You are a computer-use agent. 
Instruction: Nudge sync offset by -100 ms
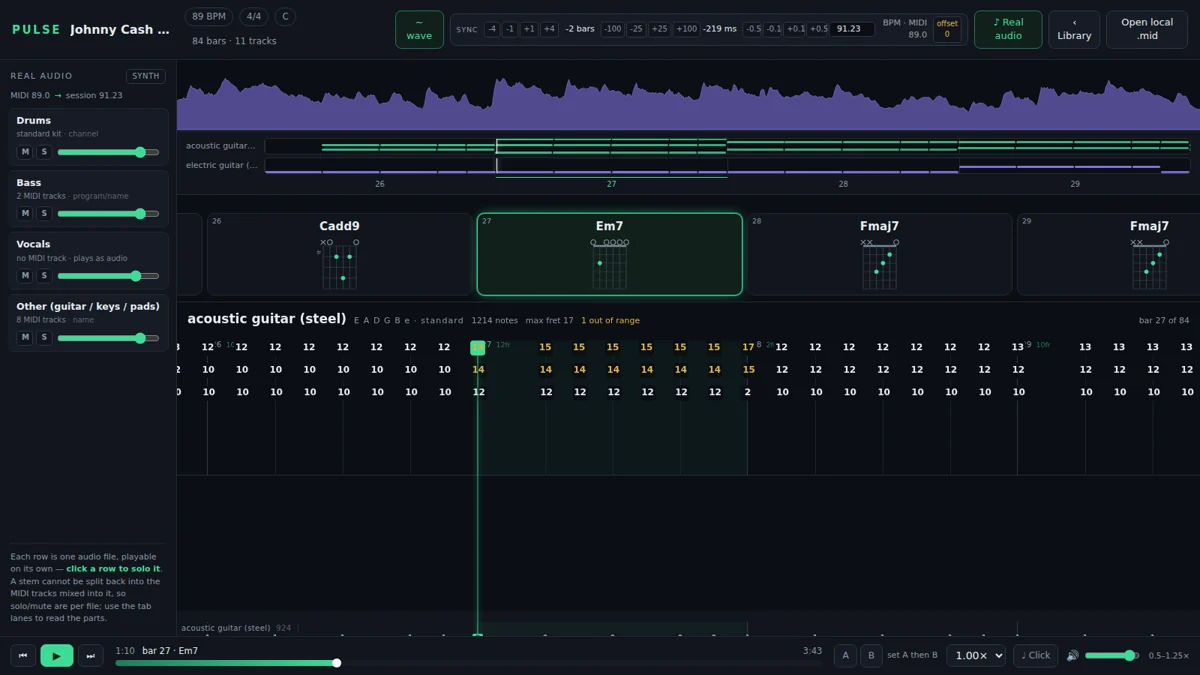pyautogui.click(x=612, y=29)
